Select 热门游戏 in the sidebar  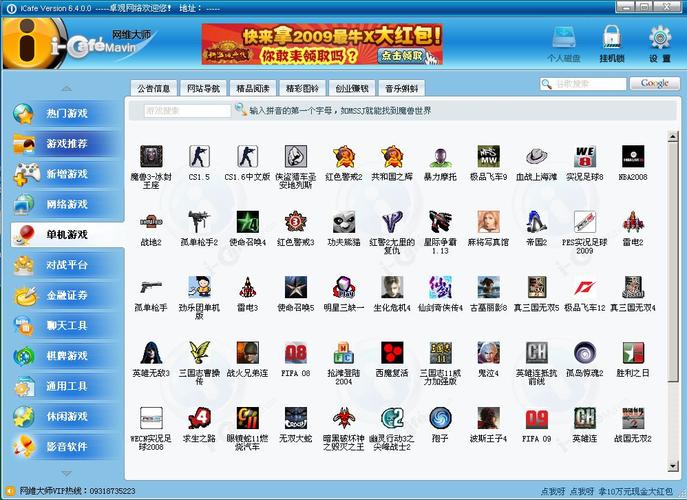click(x=67, y=113)
